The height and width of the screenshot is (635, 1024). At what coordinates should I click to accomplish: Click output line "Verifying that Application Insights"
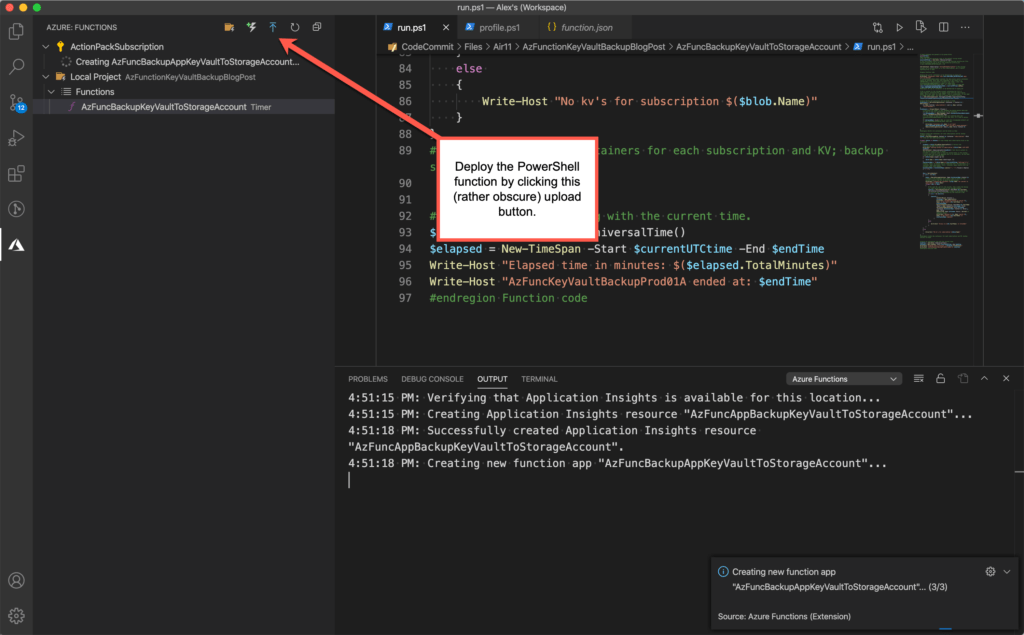(614, 398)
